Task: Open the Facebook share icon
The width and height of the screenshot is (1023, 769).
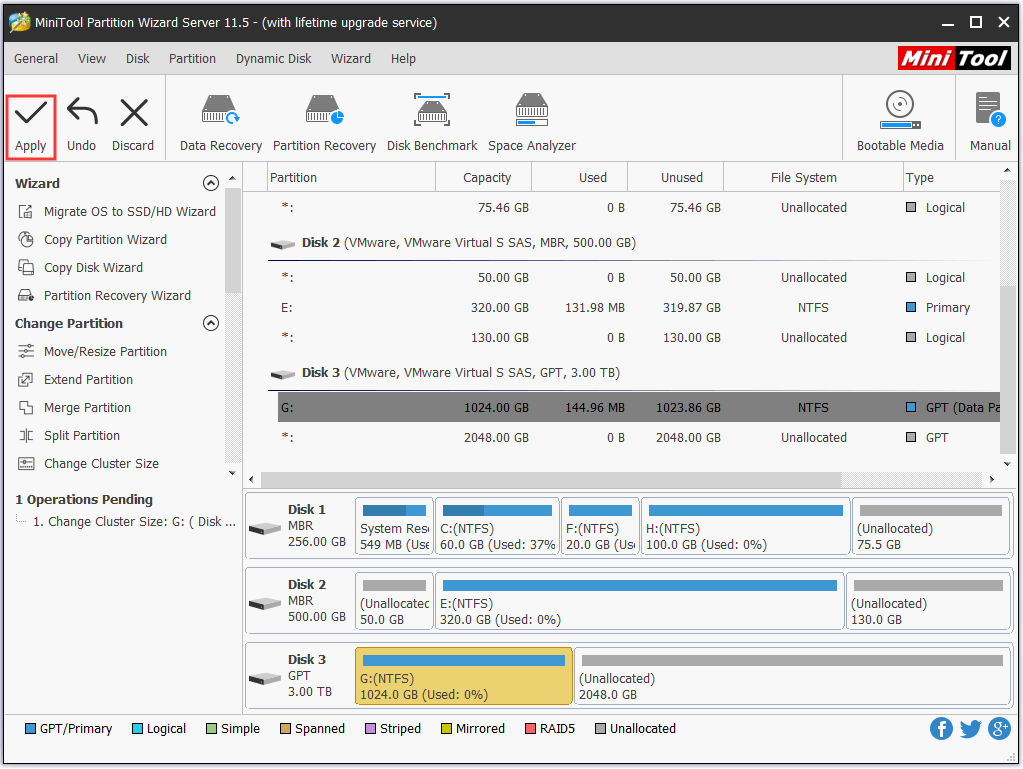Action: click(941, 729)
